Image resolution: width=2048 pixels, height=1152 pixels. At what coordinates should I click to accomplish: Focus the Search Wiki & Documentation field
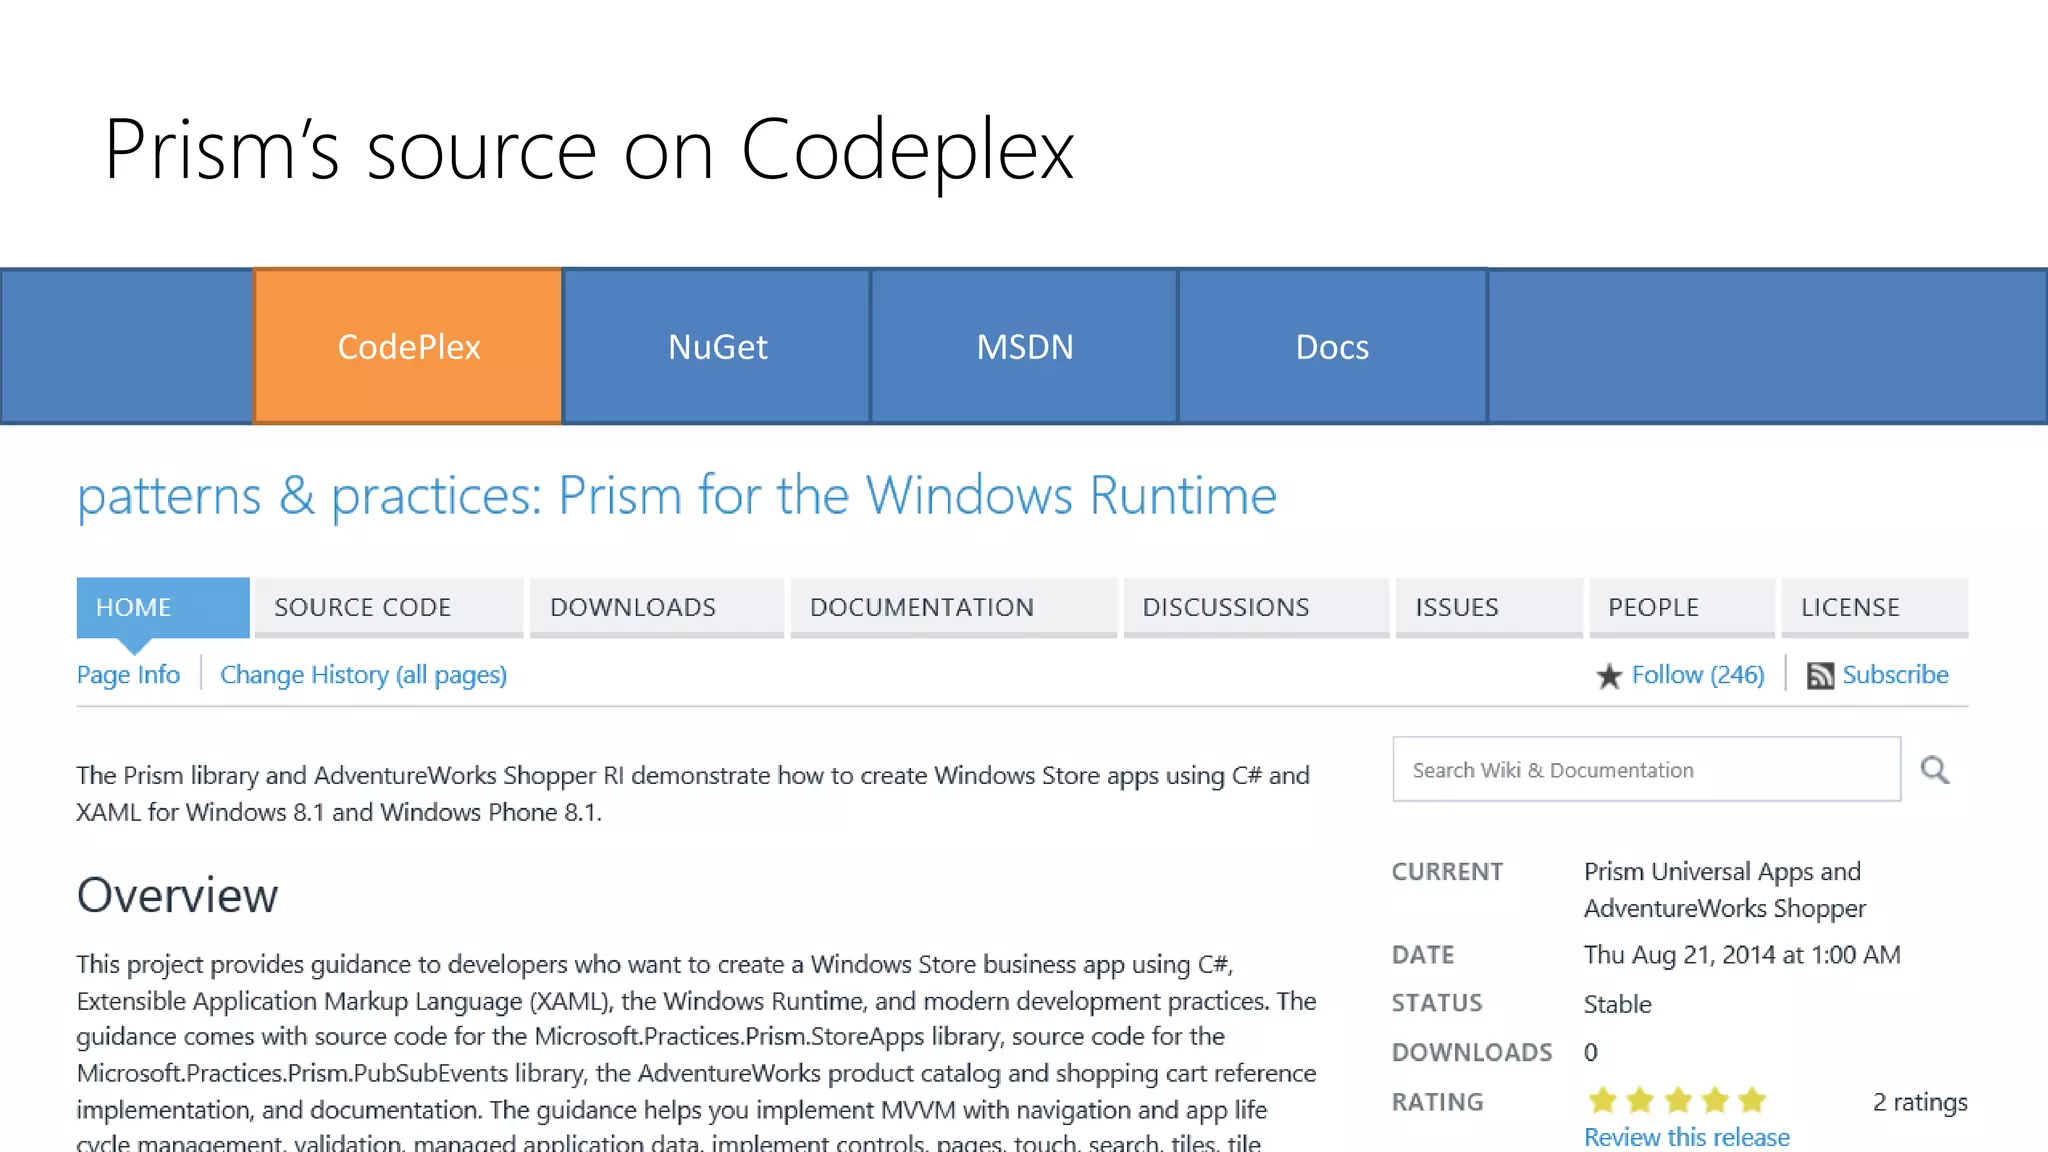coord(1645,770)
